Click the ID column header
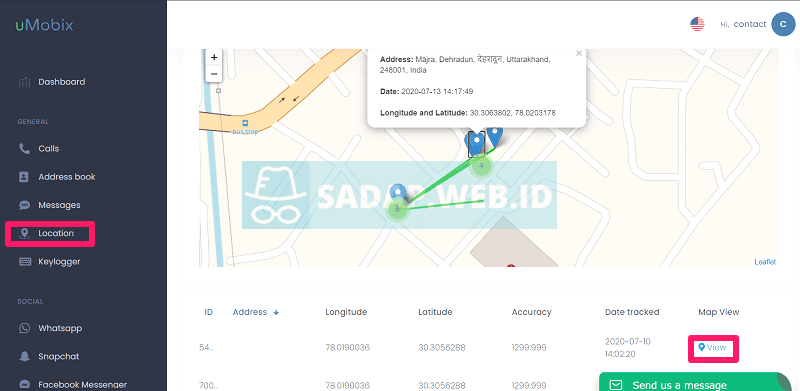Viewport: 800px width, 391px height. [x=208, y=312]
